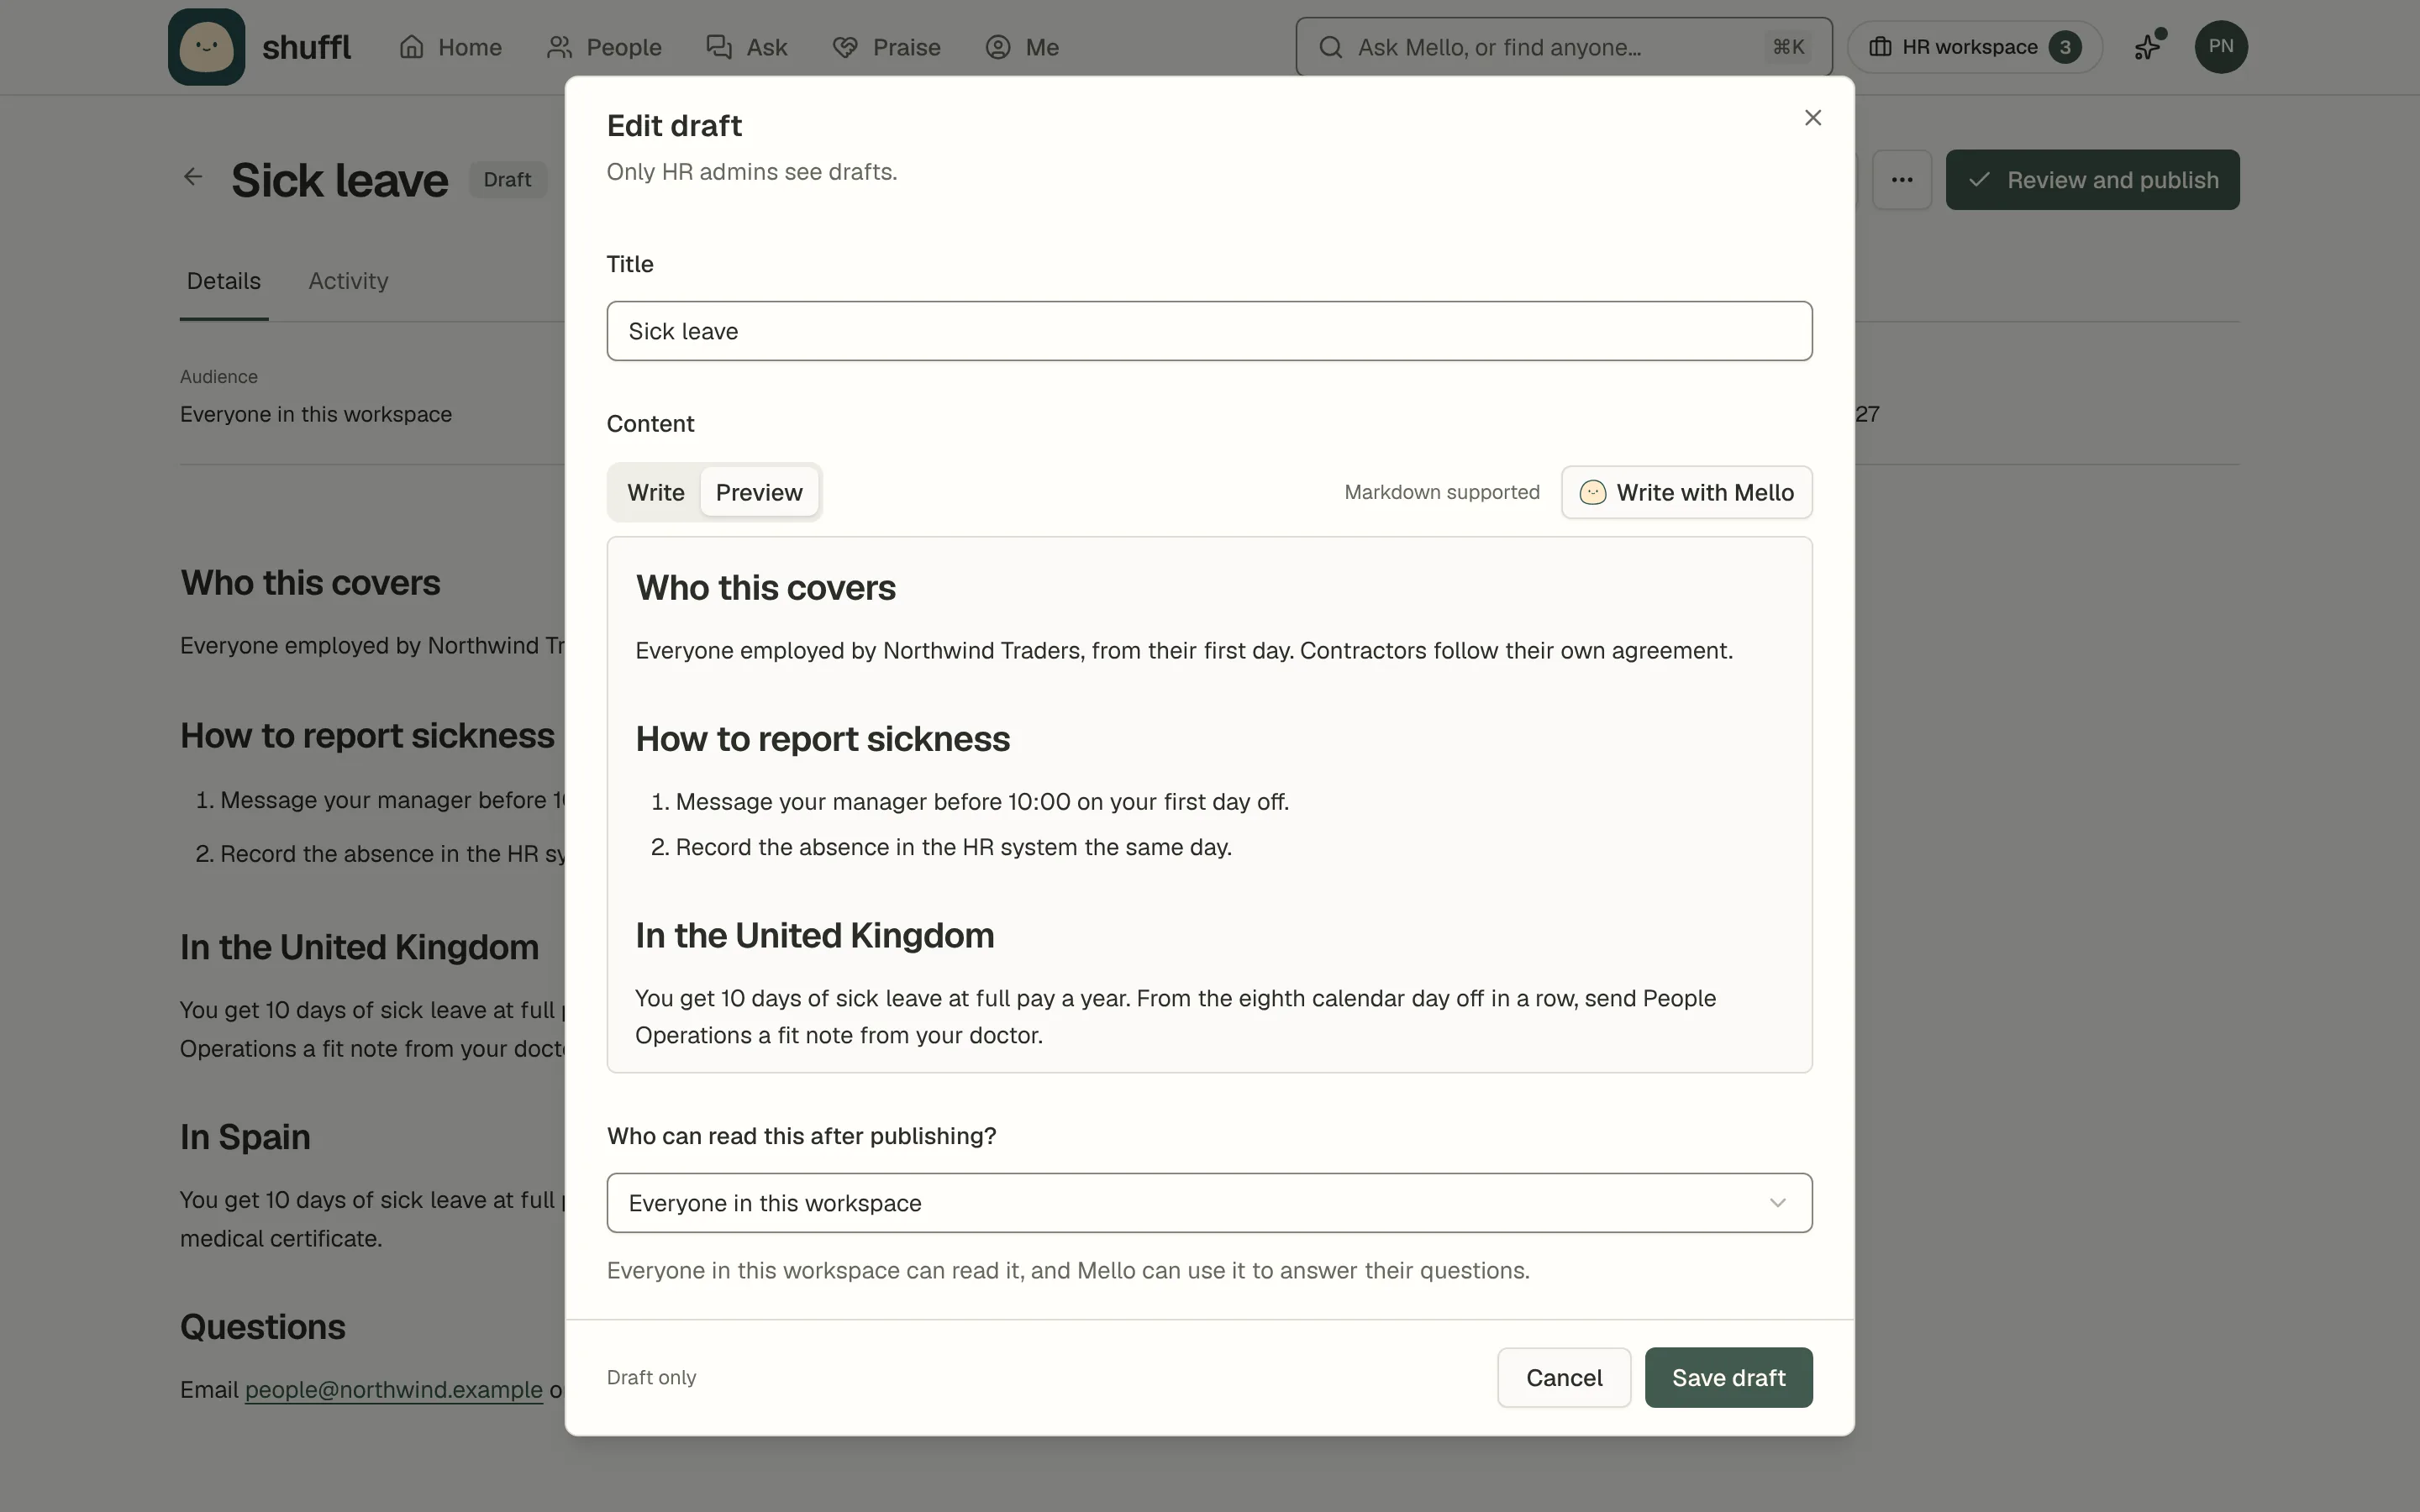Go to the People section
This screenshot has height=1512, width=2420.
[x=604, y=47]
